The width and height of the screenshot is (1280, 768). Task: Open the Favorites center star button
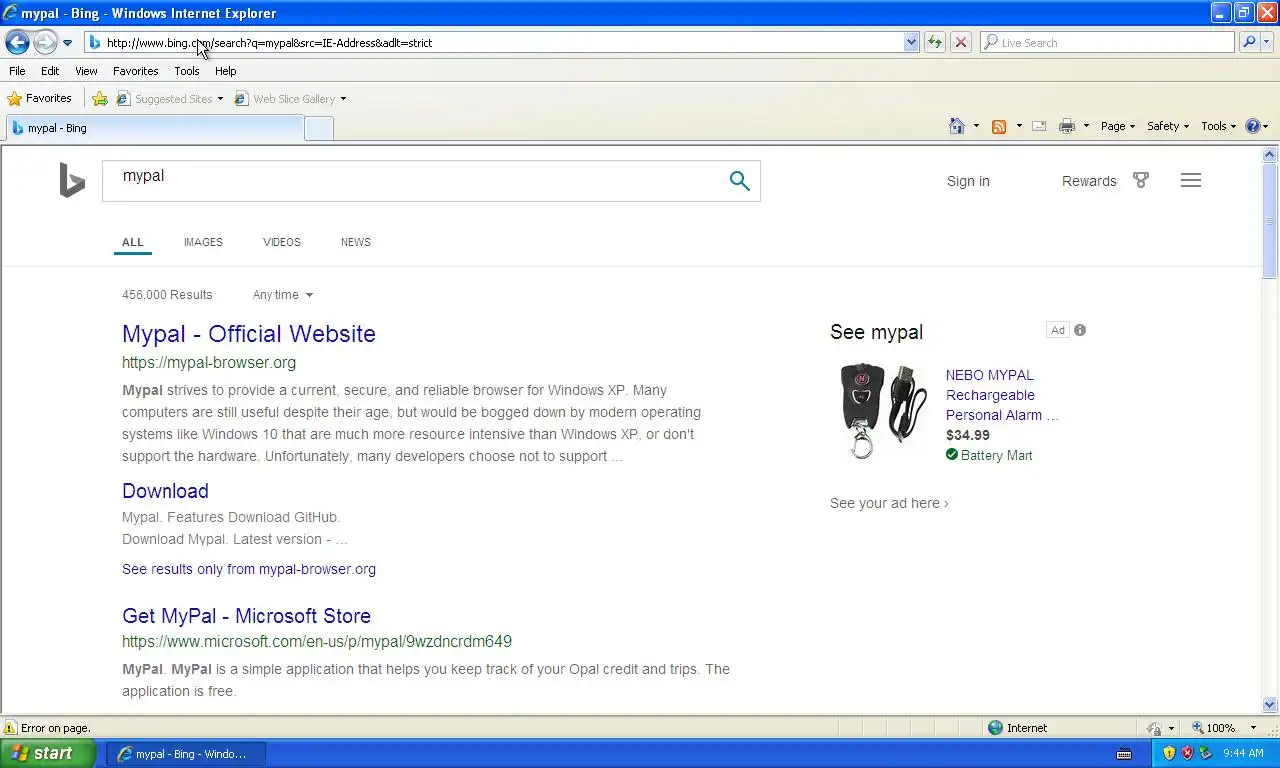(40, 98)
